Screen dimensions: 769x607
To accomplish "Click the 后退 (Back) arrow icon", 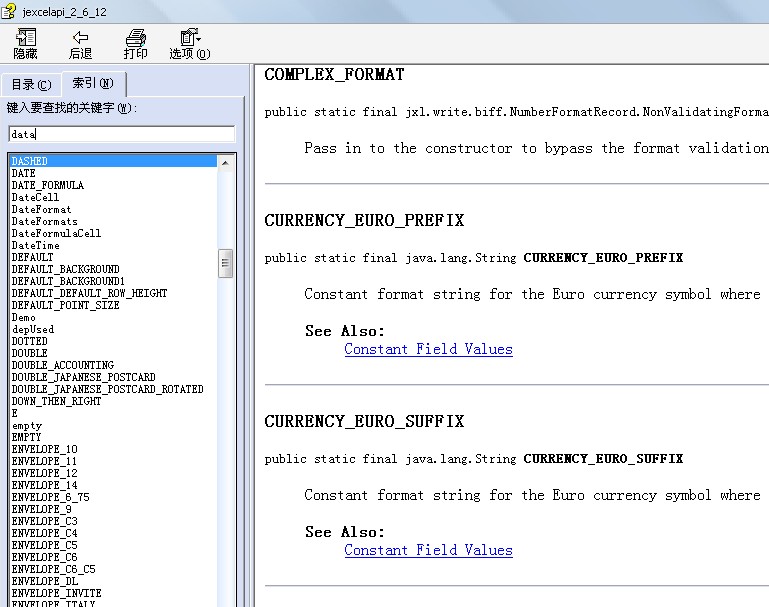I will click(80, 44).
